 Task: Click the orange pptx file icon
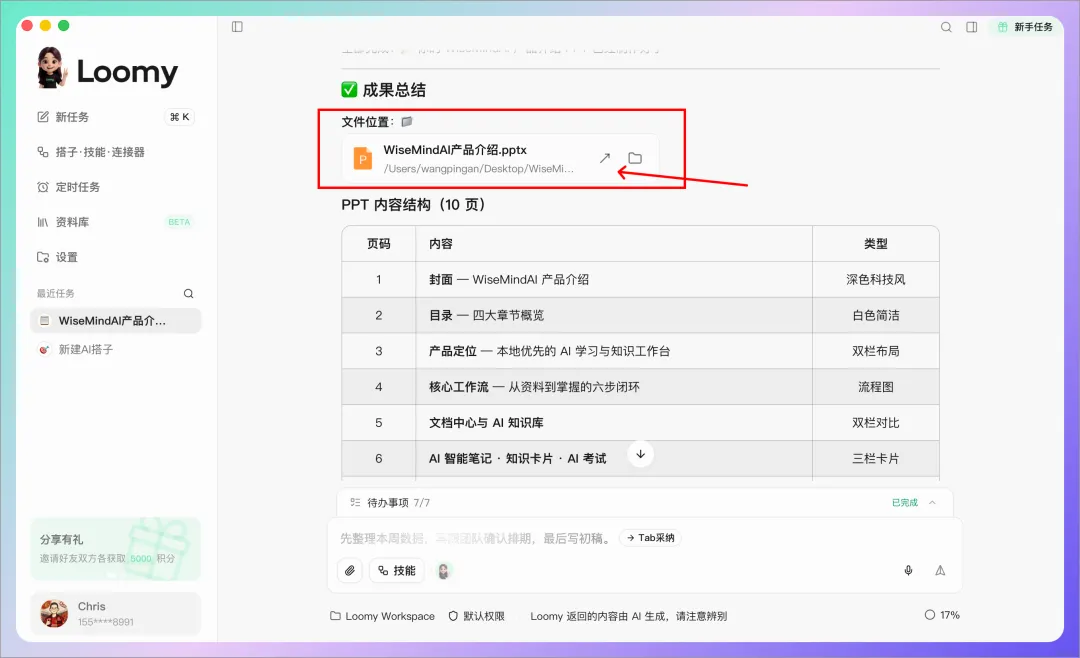(362, 158)
